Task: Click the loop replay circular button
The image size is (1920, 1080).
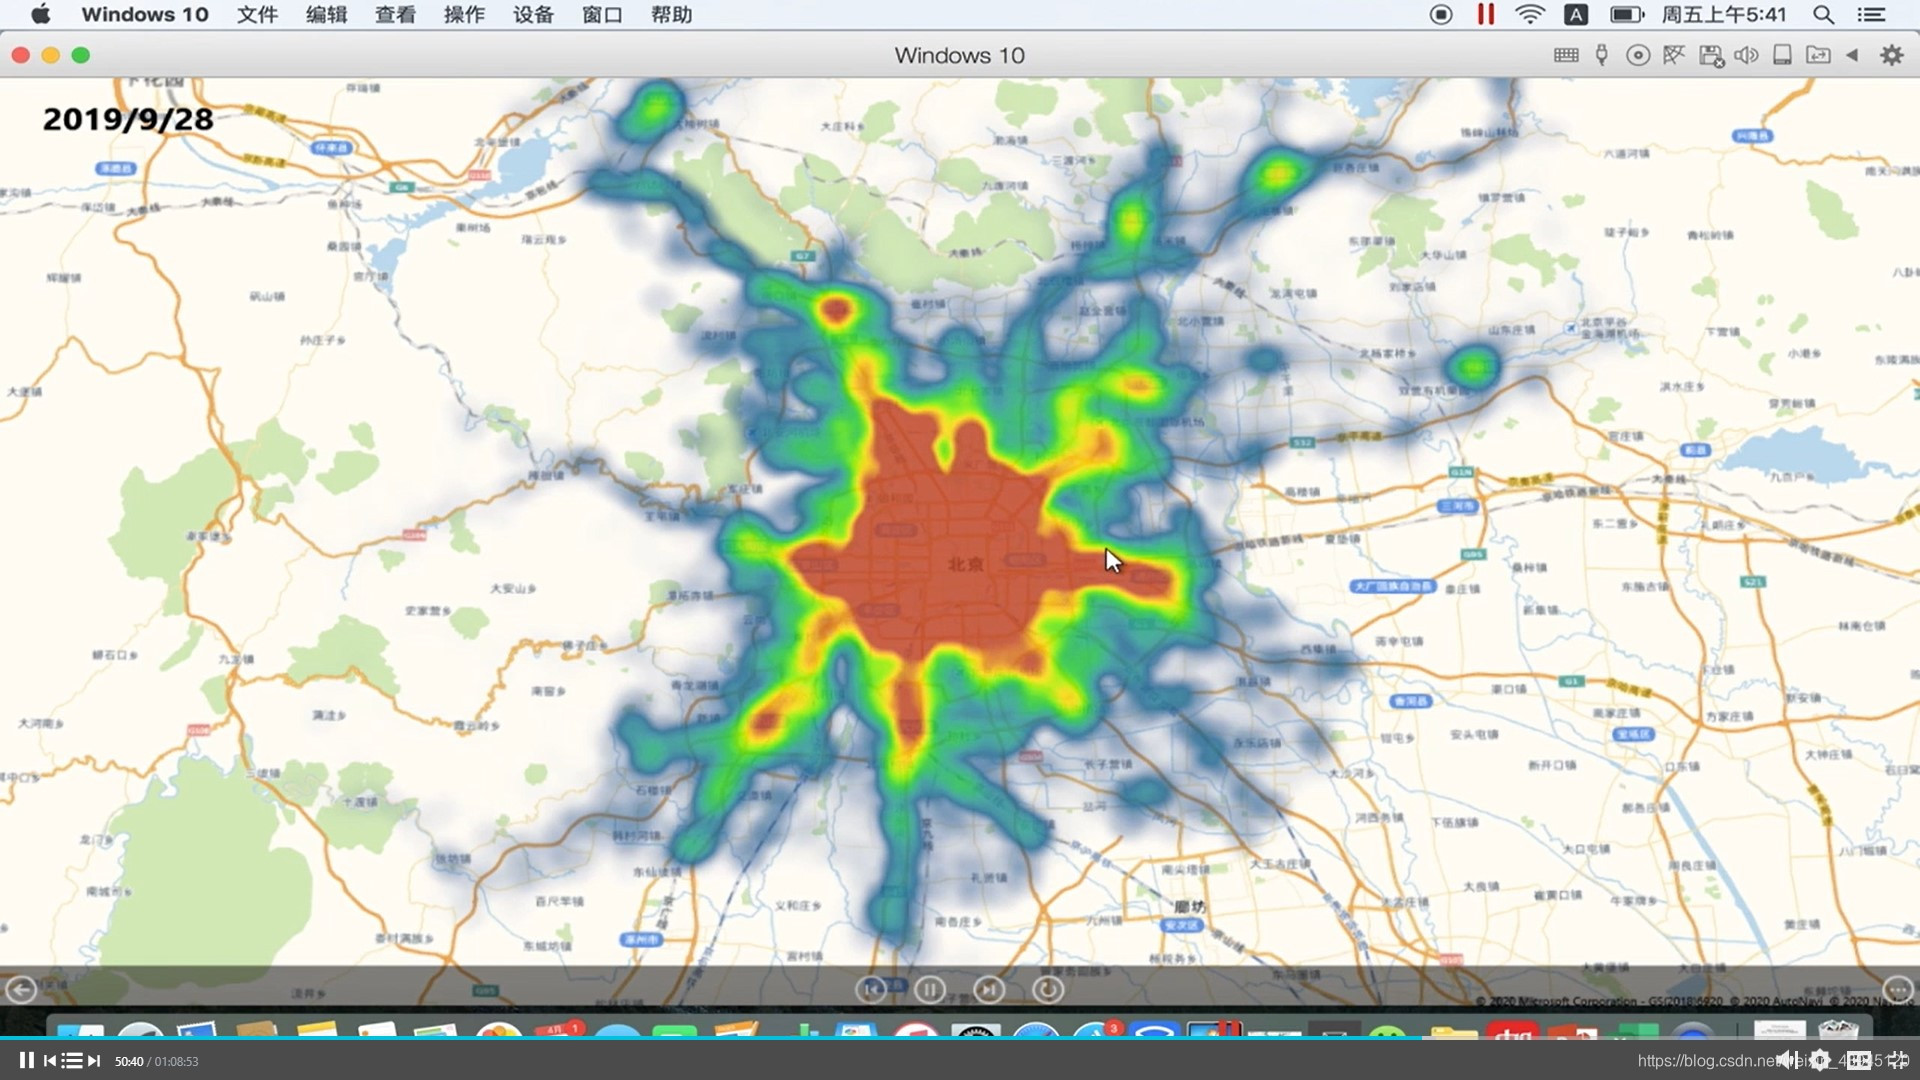Action: tap(1048, 990)
